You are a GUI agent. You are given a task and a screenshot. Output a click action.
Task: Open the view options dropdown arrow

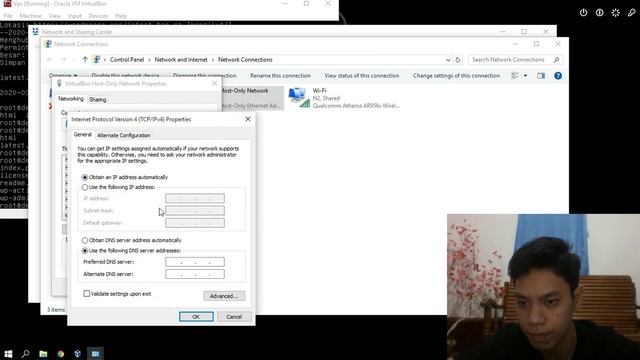525,76
